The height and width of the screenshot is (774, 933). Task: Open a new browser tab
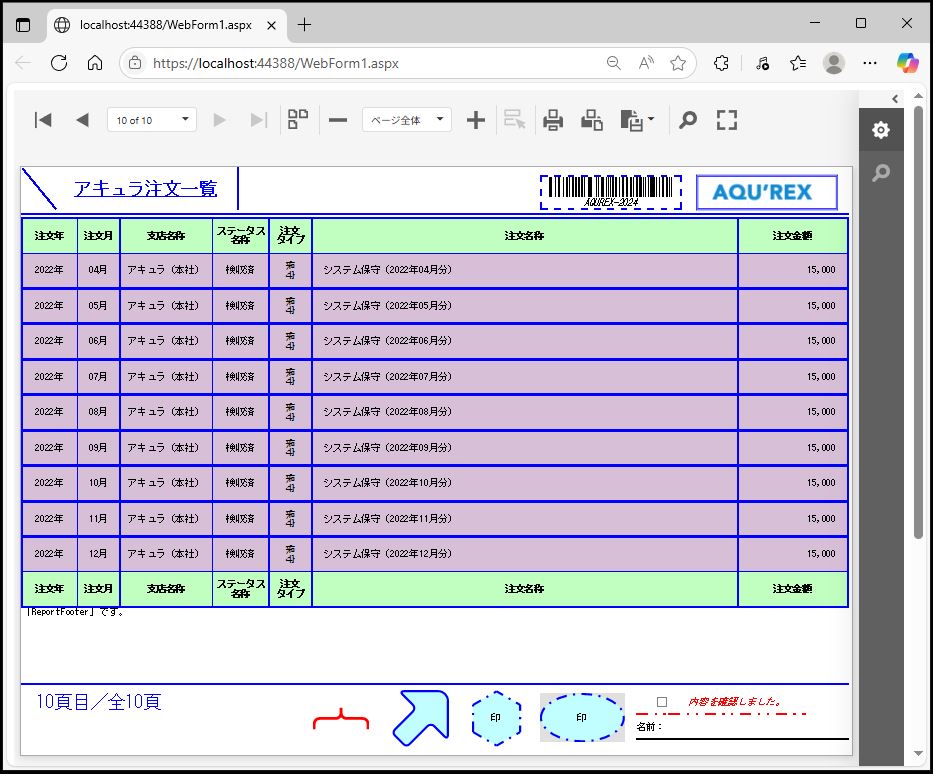pos(305,24)
